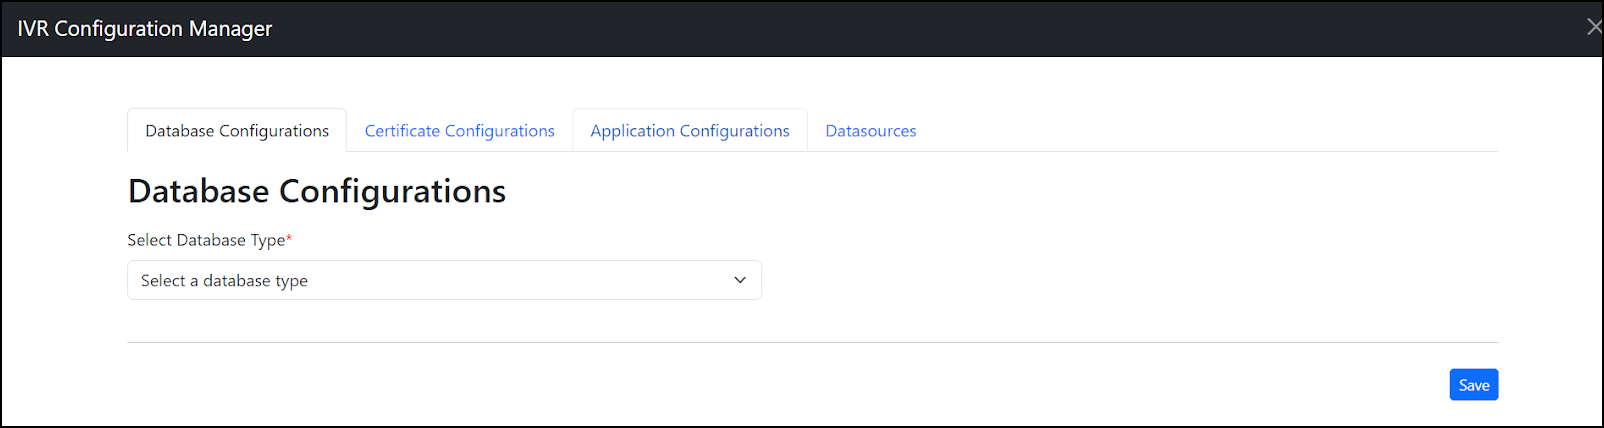Click the blue Save button
The width and height of the screenshot is (1604, 428).
point(1473,385)
